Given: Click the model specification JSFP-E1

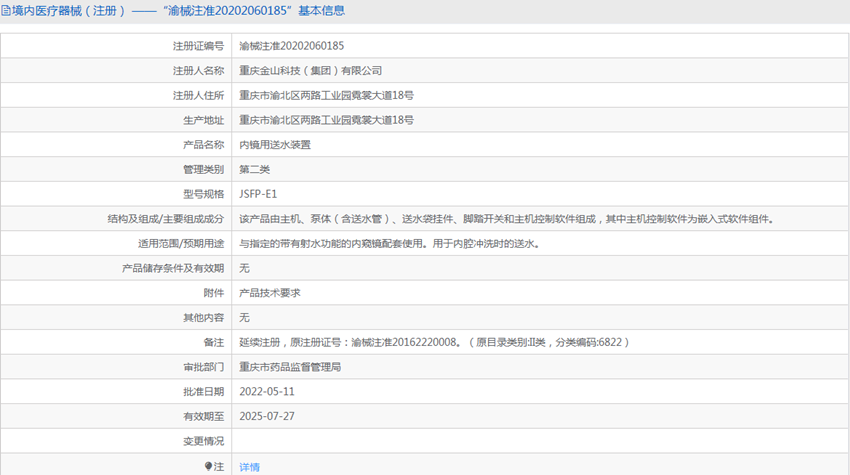Looking at the screenshot, I should (258, 194).
